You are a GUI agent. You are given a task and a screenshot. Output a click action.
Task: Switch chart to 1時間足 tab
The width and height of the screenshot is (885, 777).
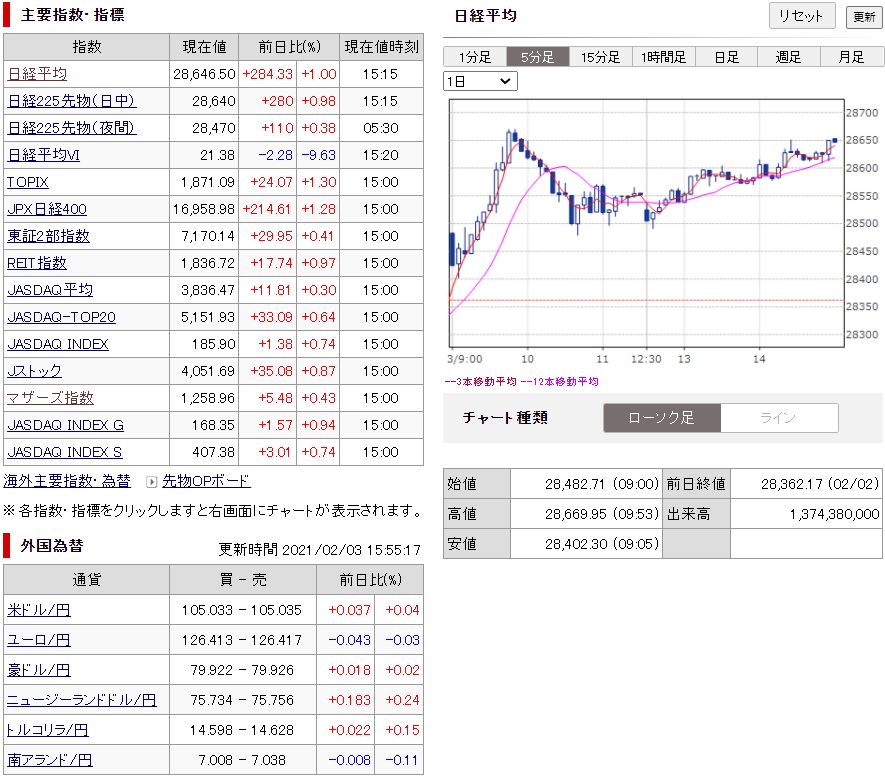(x=664, y=57)
